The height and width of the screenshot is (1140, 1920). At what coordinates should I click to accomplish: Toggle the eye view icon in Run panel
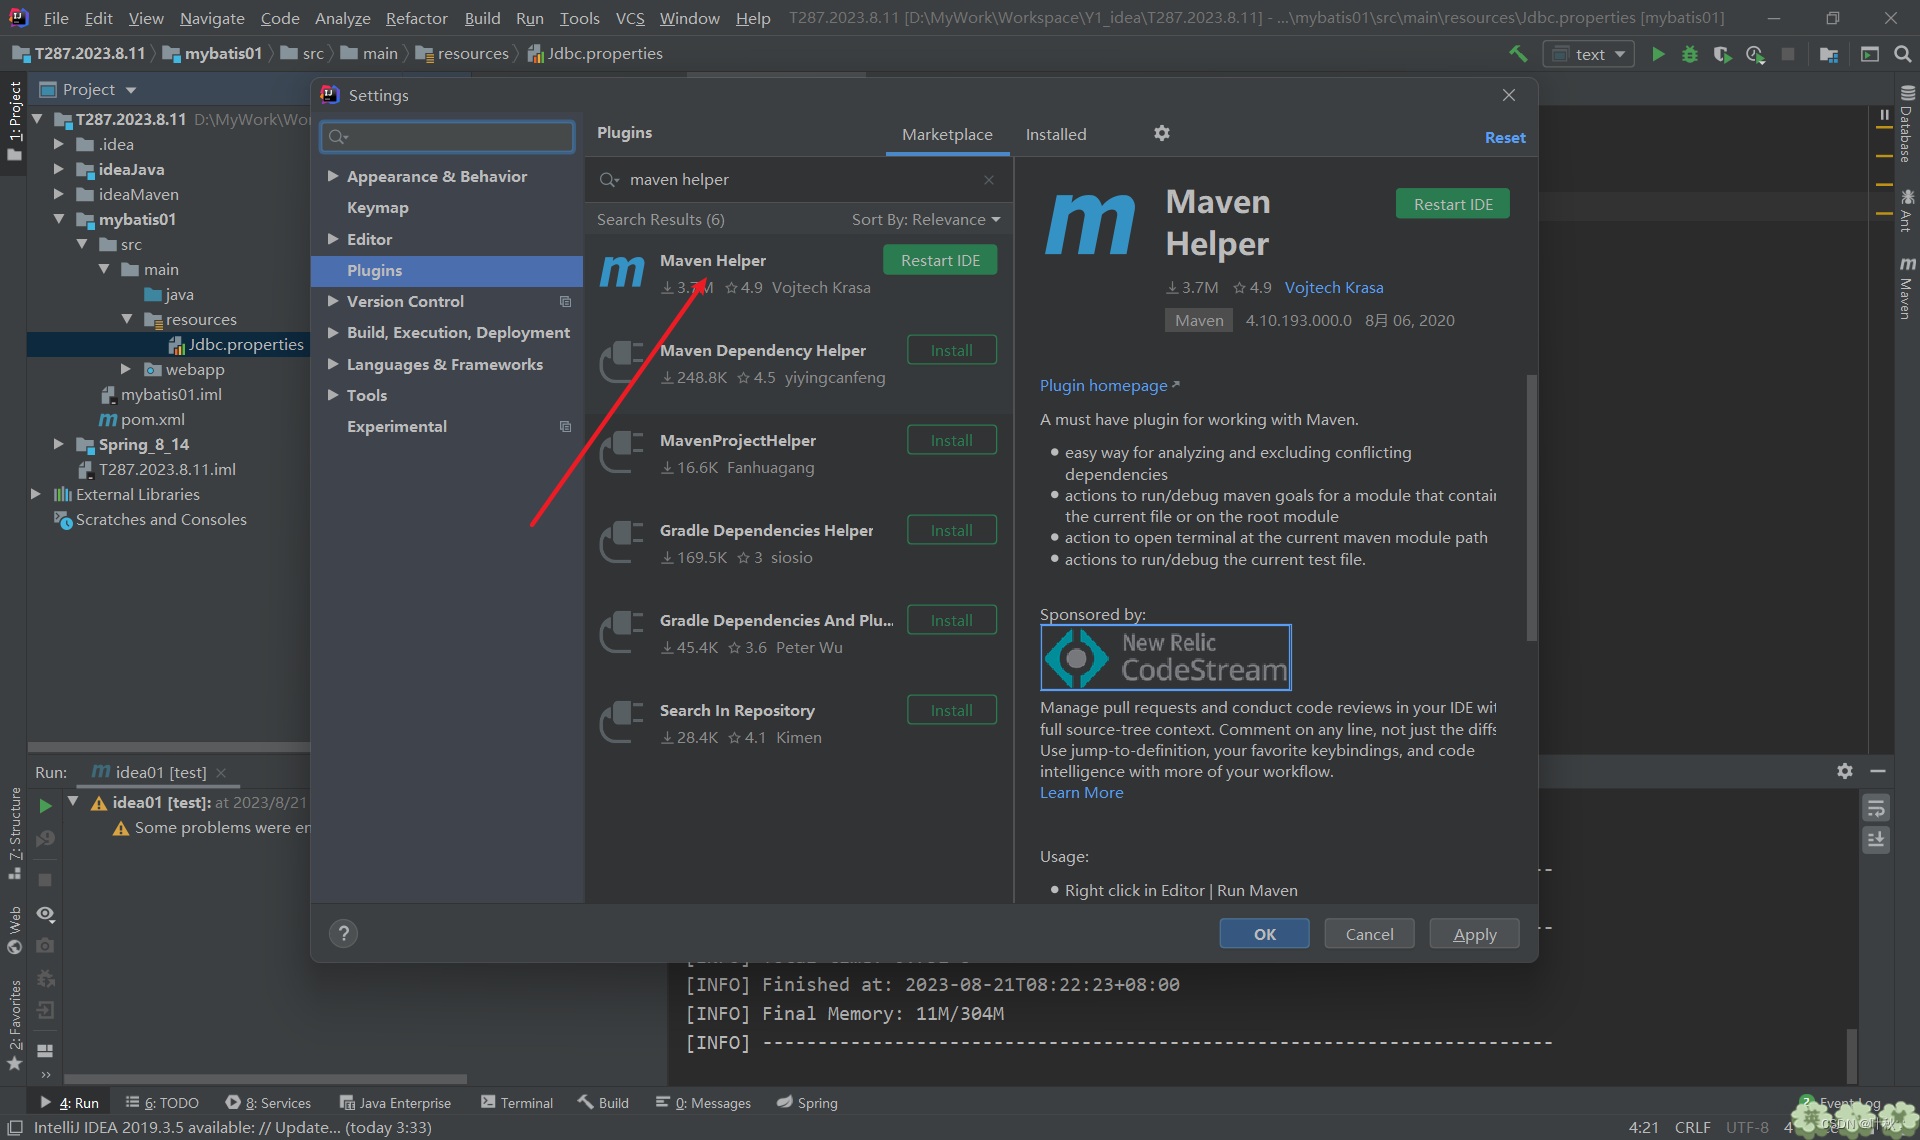[x=45, y=914]
